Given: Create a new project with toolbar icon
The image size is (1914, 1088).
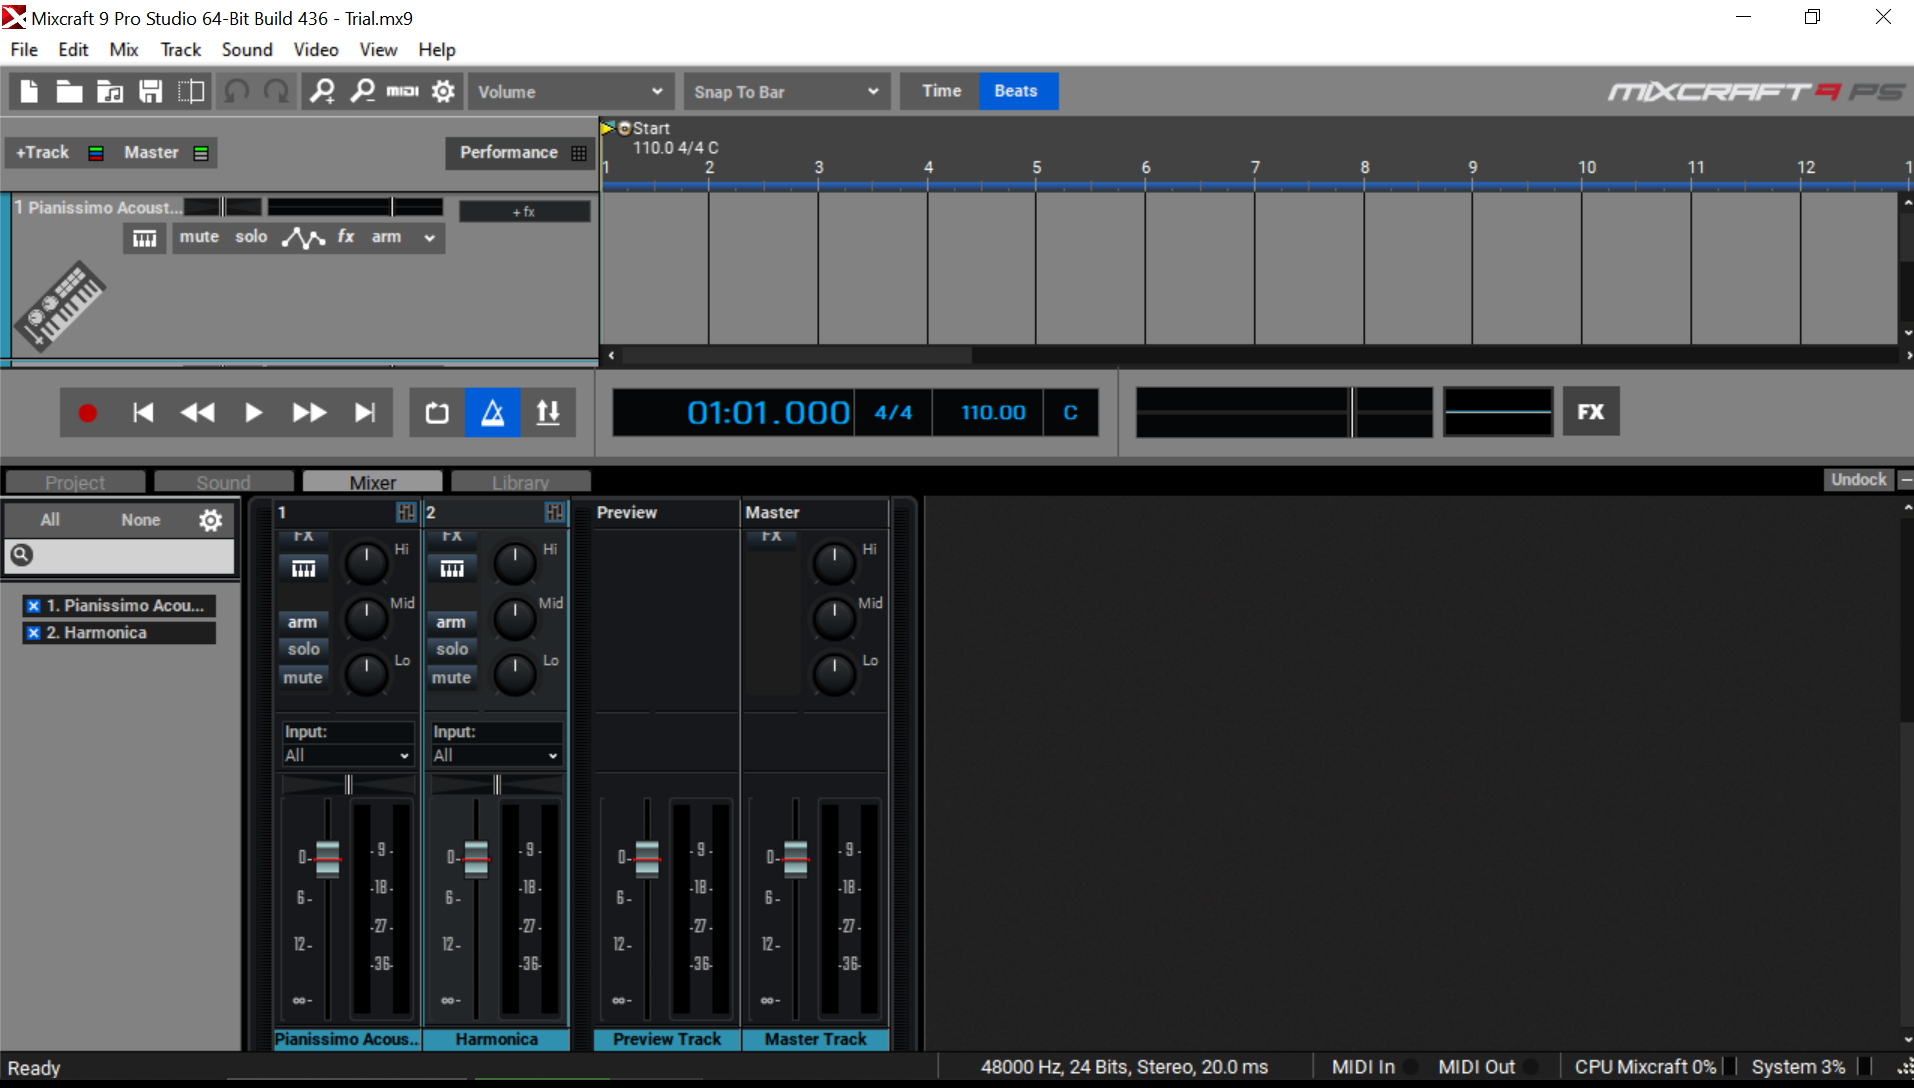Looking at the screenshot, I should [x=29, y=92].
